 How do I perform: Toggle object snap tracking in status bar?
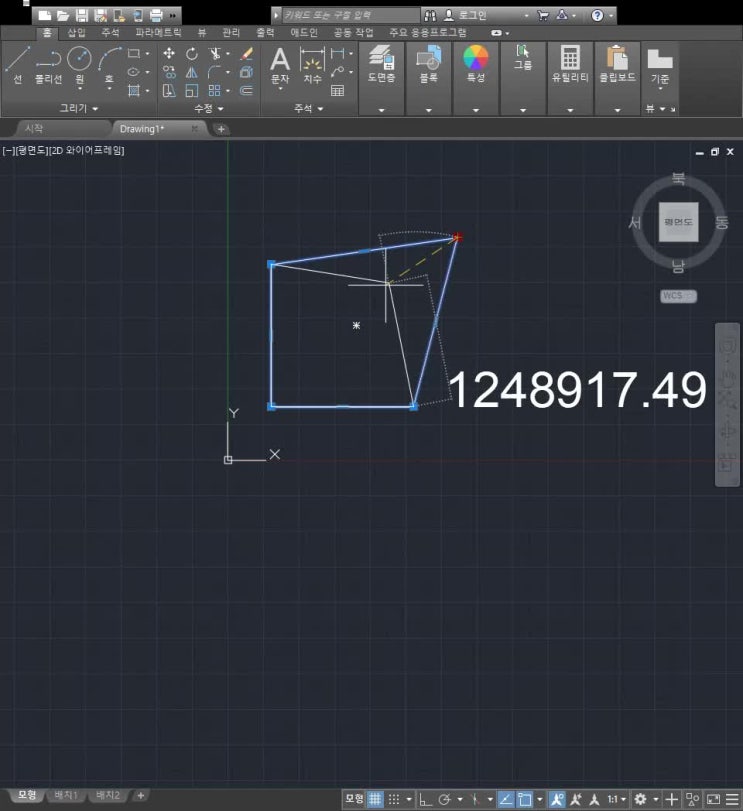click(x=505, y=799)
